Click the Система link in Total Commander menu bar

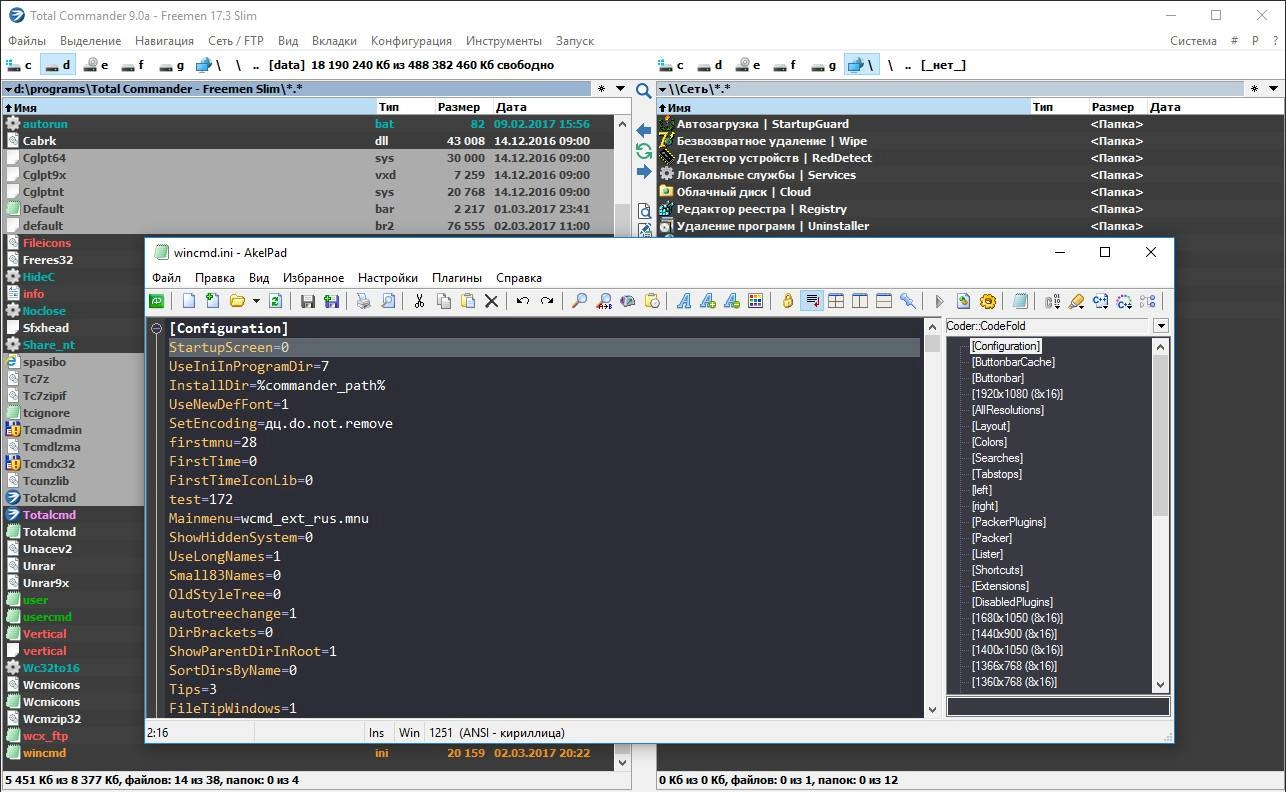tap(1193, 41)
